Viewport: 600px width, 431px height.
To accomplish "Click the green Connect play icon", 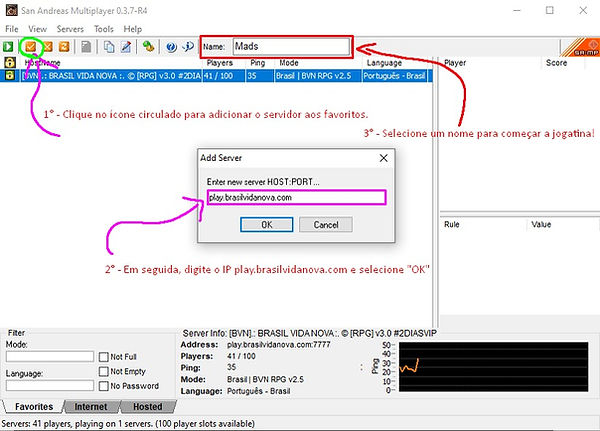I will (x=8, y=47).
